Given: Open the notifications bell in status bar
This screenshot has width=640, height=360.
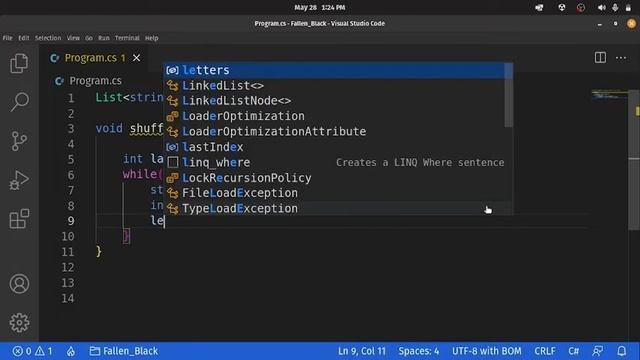Looking at the screenshot, I should 621,351.
